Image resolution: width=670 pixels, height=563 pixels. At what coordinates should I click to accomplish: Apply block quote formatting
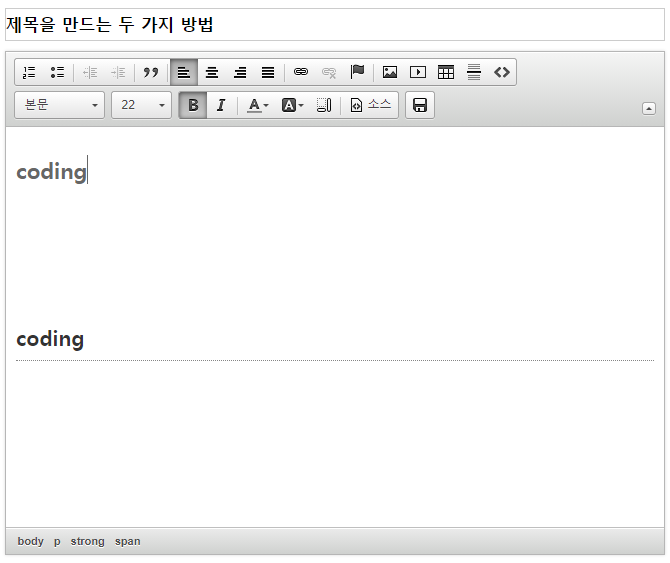coord(150,72)
